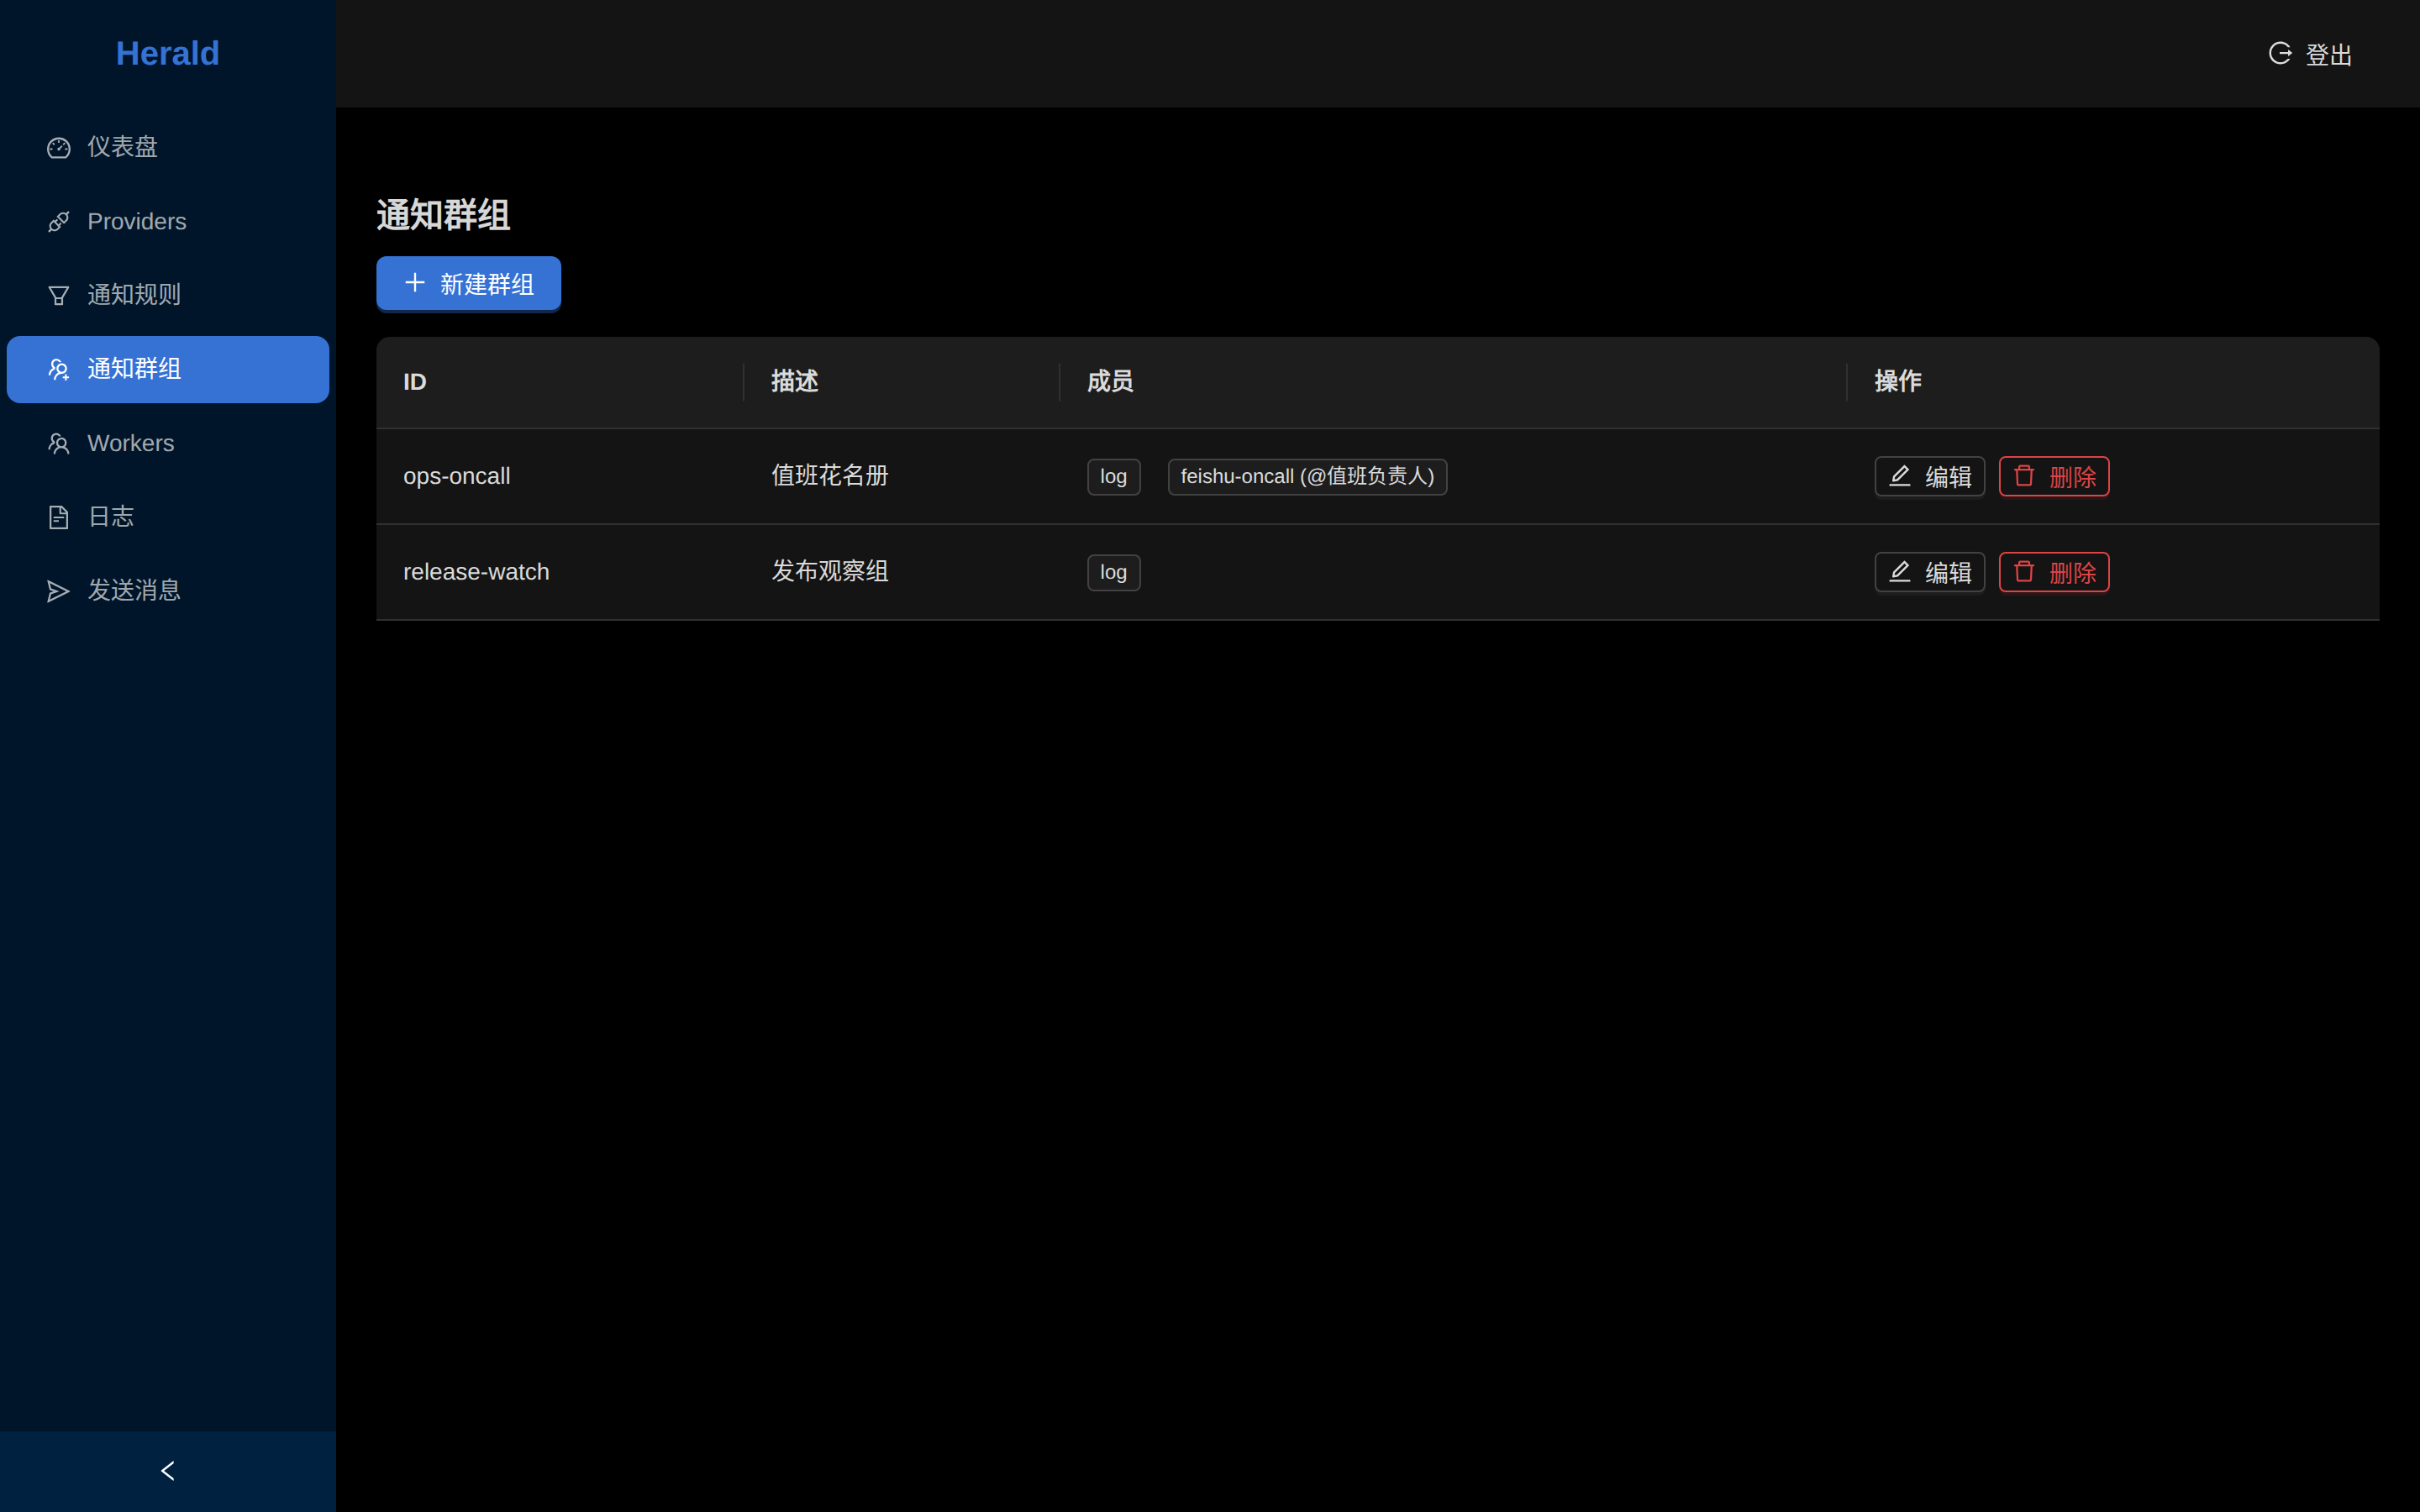Open the Providers menu item

168,222
